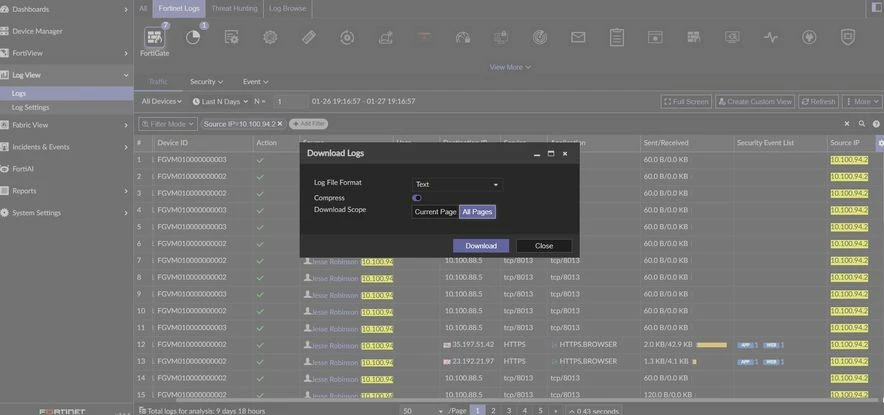The image size is (884, 415).
Task: Toggle the Compress switch
Action: pos(417,198)
